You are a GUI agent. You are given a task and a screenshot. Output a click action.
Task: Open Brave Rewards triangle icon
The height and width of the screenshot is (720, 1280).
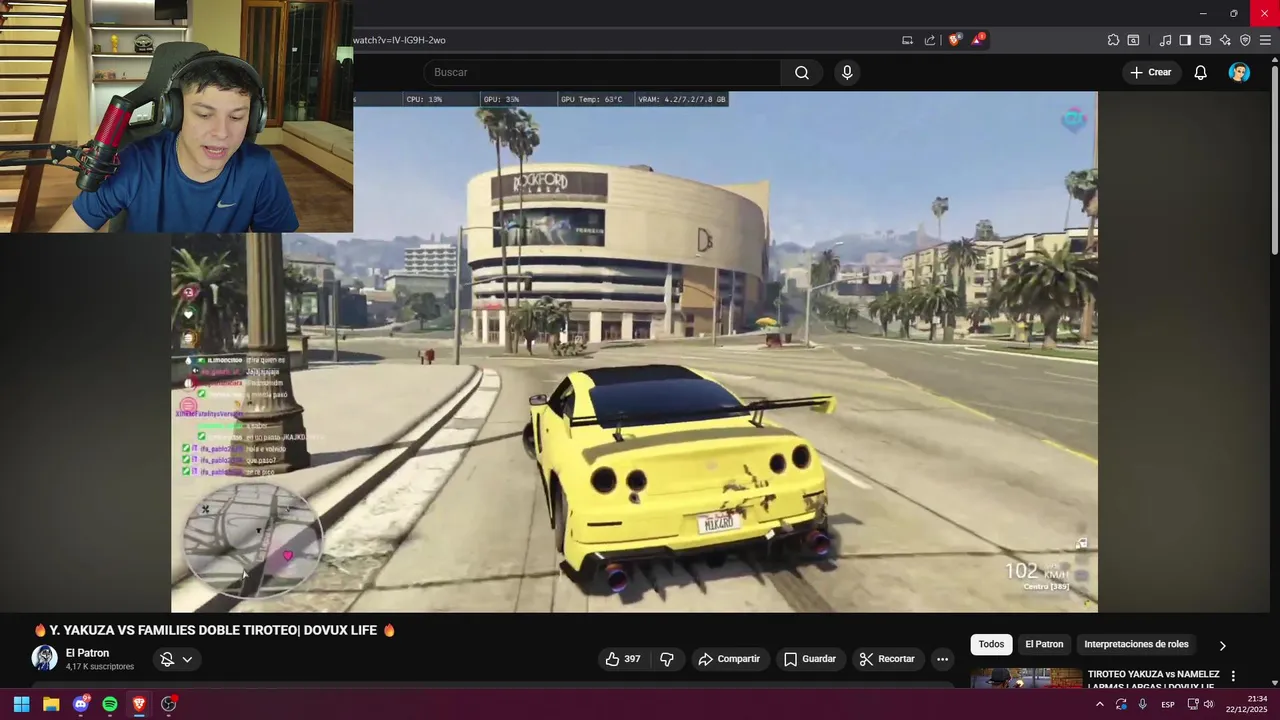click(978, 40)
